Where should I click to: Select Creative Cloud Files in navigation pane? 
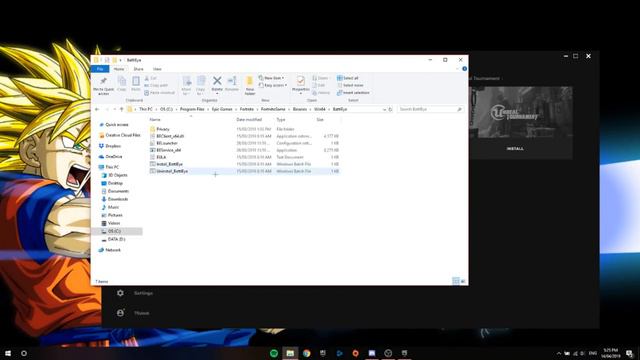tap(123, 135)
